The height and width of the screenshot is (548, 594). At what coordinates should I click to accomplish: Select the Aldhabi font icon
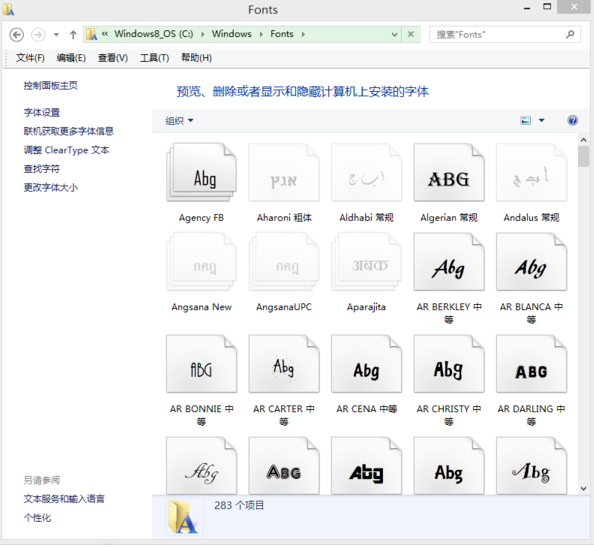[x=366, y=173]
